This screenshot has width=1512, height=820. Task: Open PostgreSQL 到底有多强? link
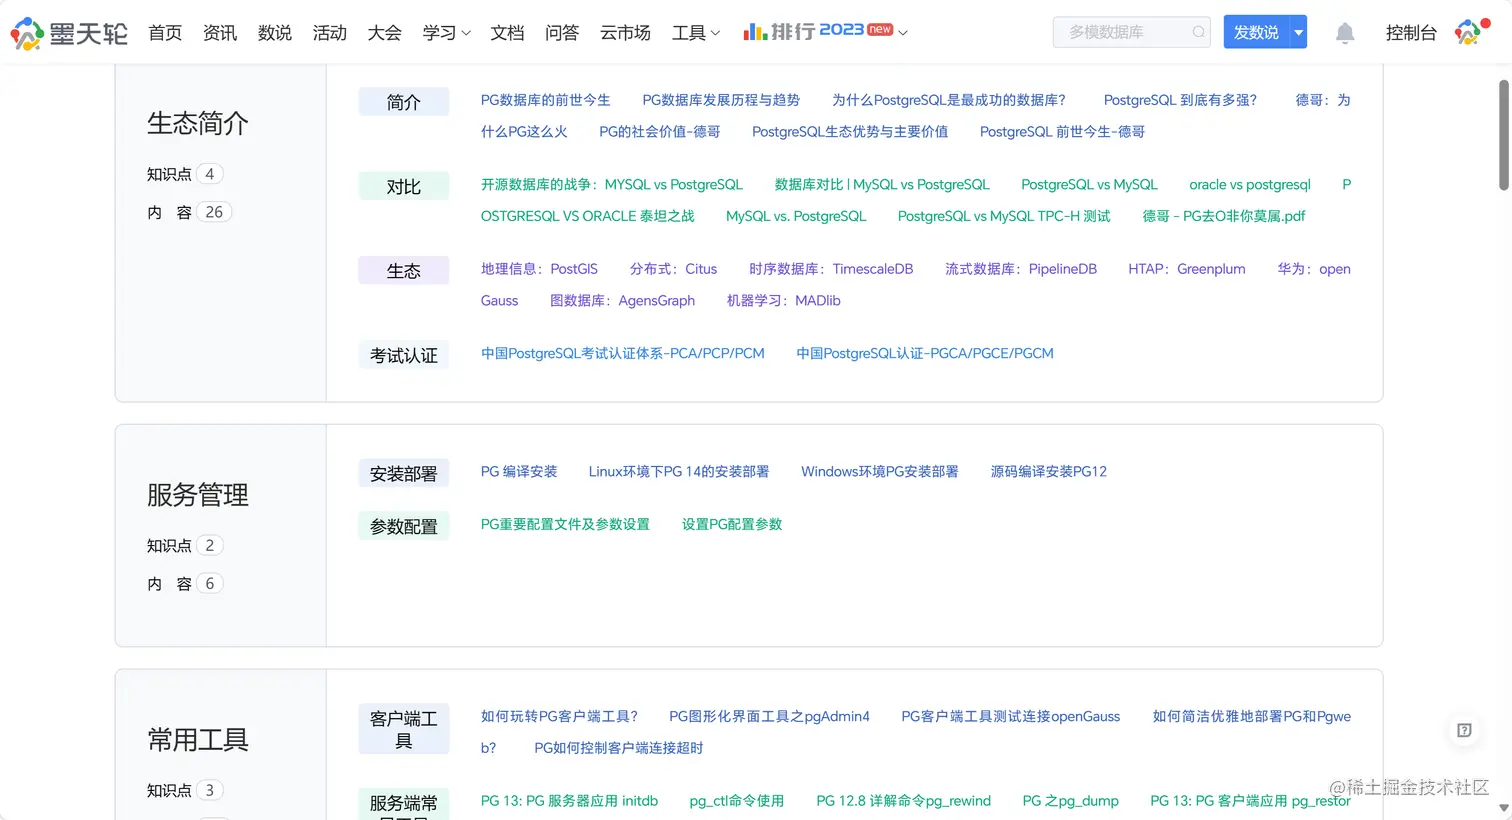[x=1180, y=100]
